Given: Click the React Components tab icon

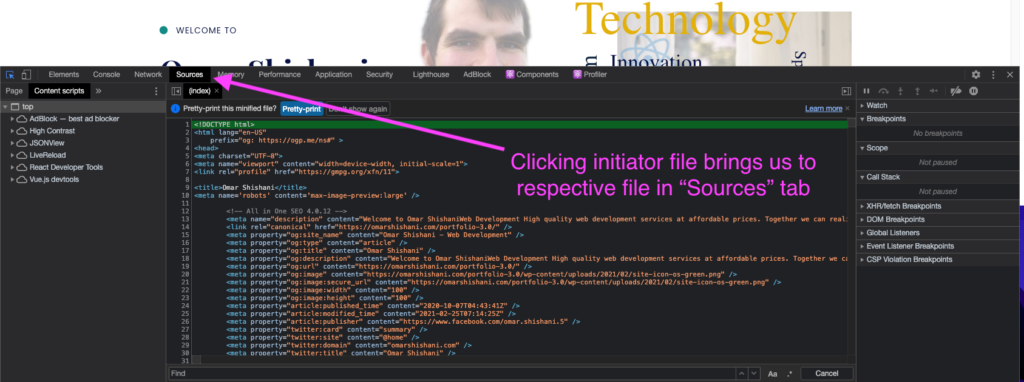Looking at the screenshot, I should point(510,74).
